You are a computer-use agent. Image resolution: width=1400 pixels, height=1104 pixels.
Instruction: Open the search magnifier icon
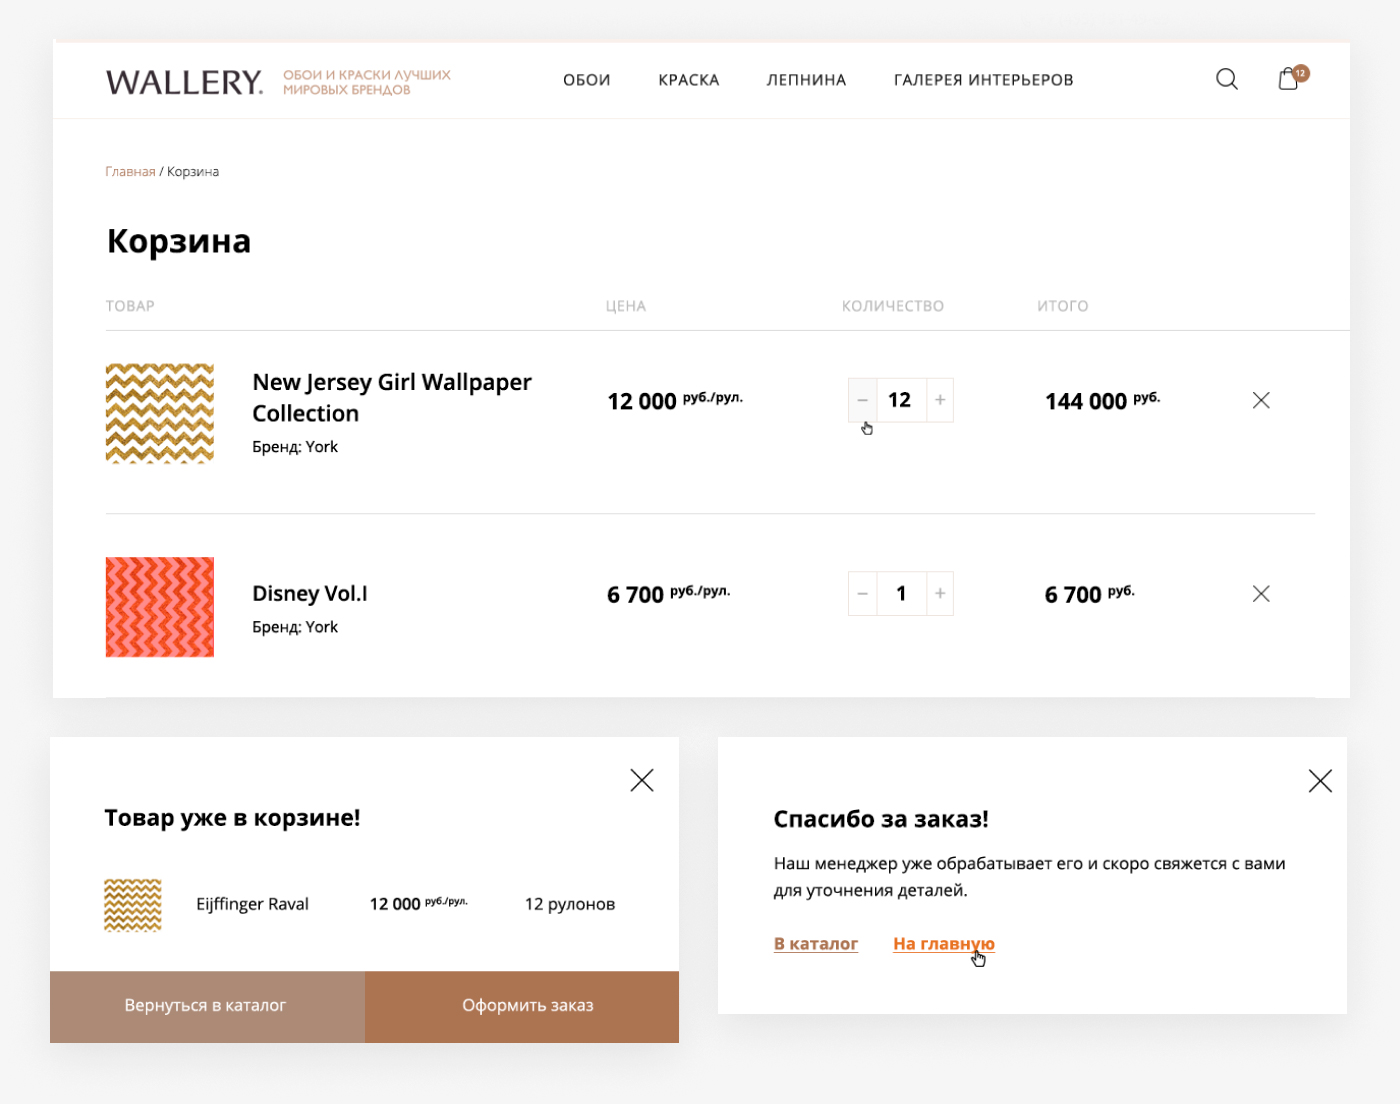pyautogui.click(x=1227, y=79)
